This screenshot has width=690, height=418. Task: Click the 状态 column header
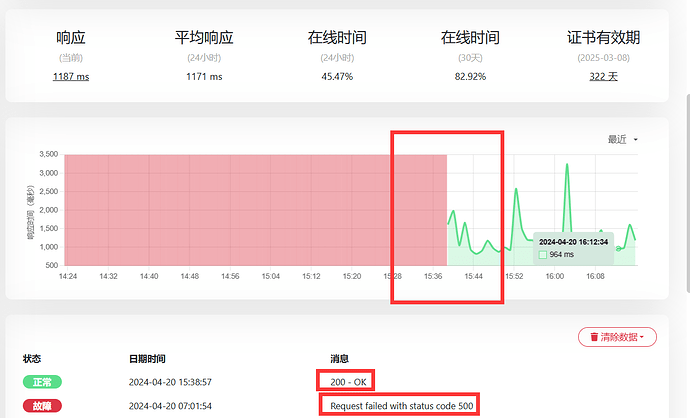32,359
